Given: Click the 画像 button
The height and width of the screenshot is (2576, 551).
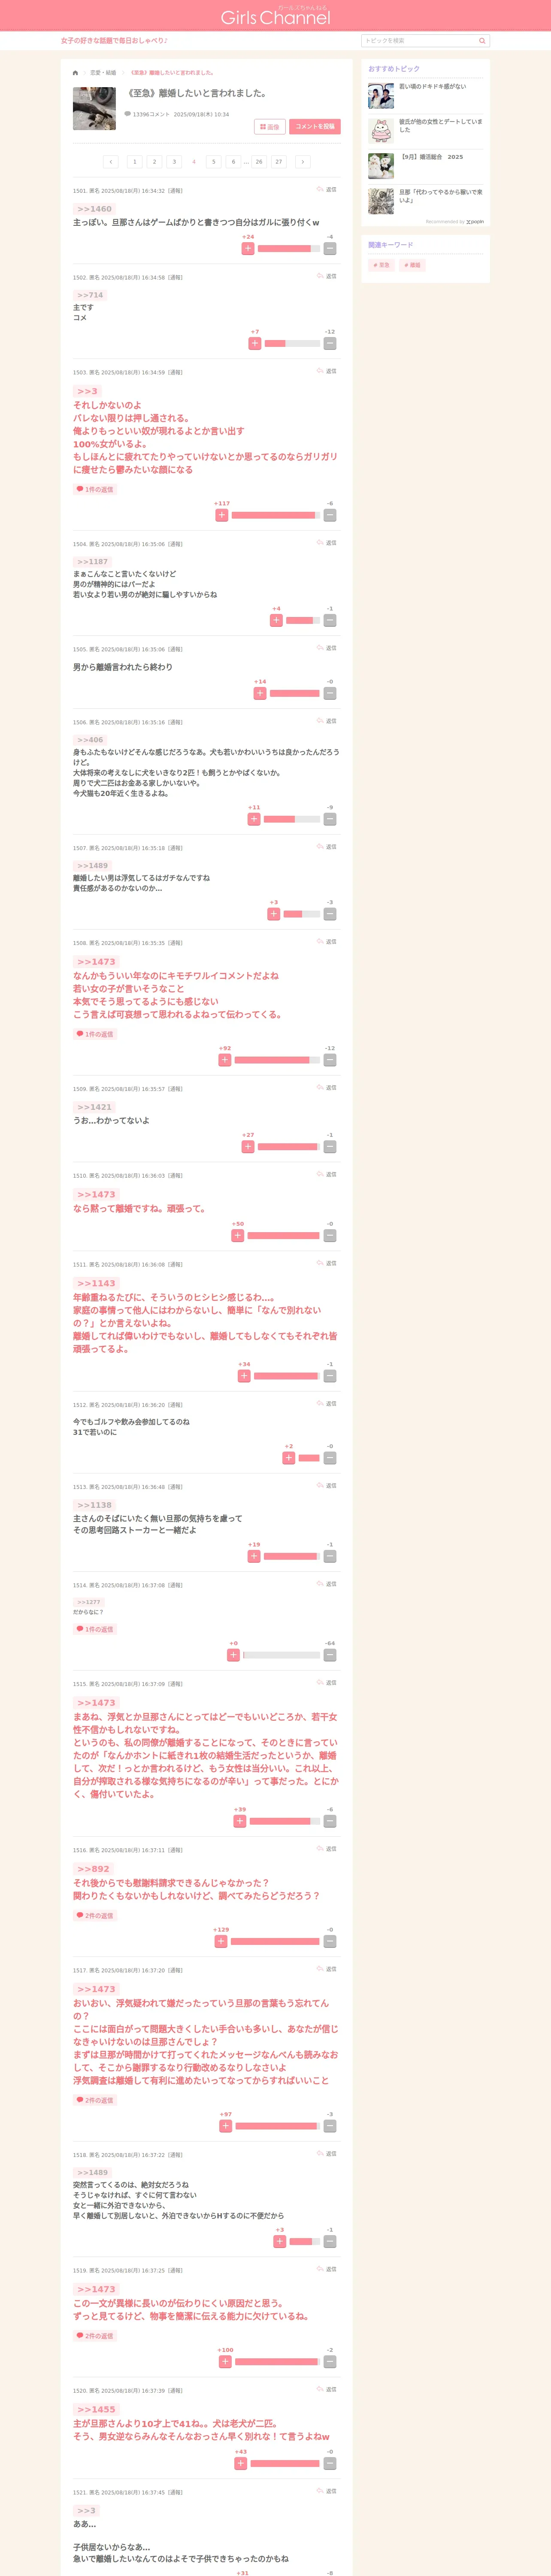Looking at the screenshot, I should click(x=270, y=127).
